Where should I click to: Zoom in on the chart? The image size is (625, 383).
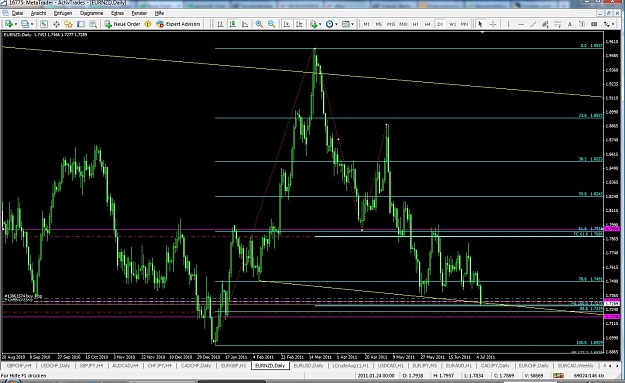[x=259, y=24]
